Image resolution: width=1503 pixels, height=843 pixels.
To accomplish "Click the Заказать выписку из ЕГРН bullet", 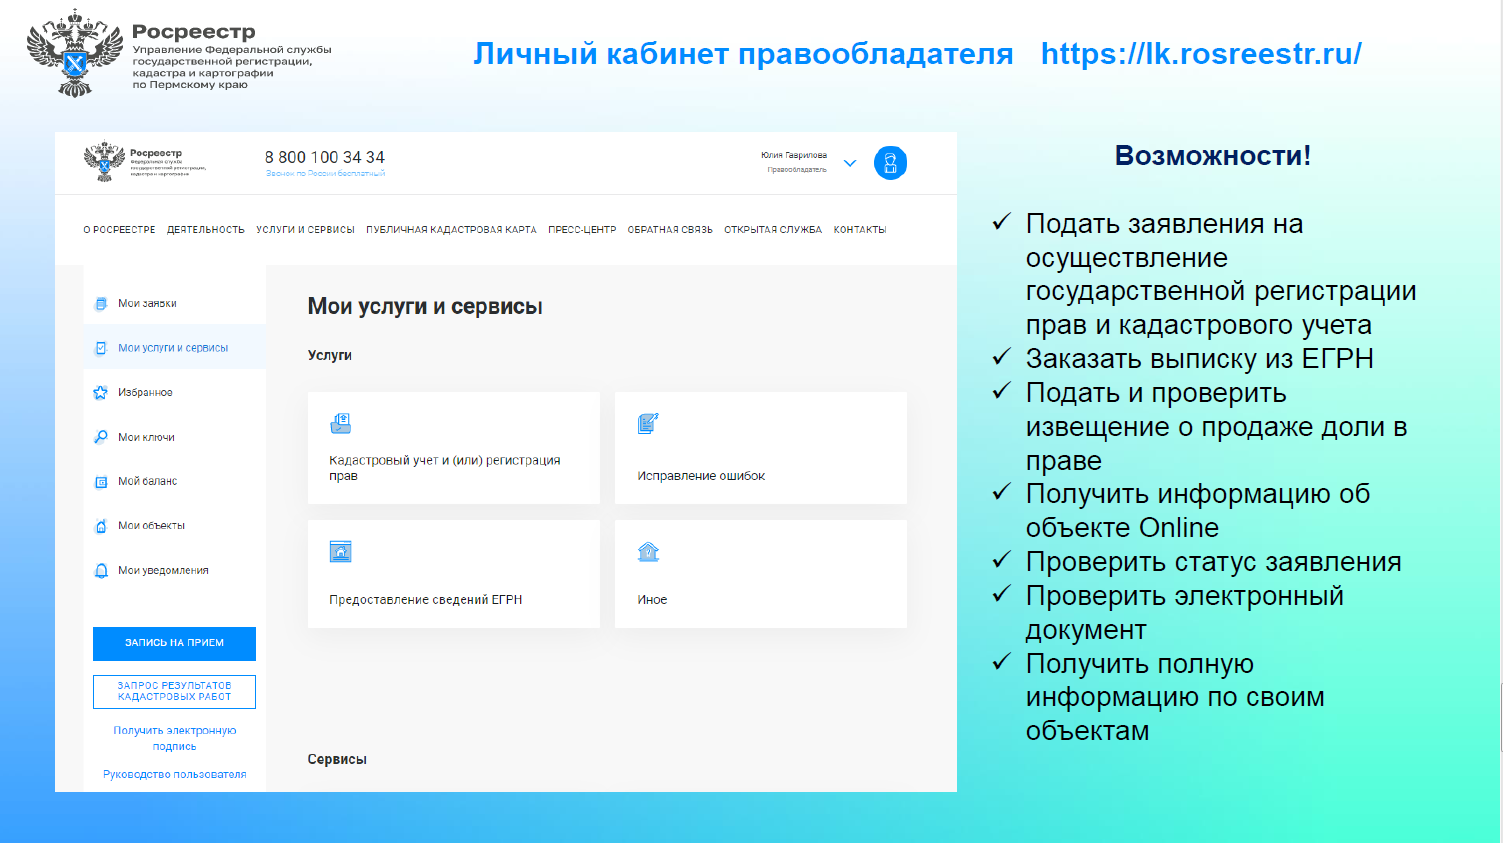I will click(1199, 359).
